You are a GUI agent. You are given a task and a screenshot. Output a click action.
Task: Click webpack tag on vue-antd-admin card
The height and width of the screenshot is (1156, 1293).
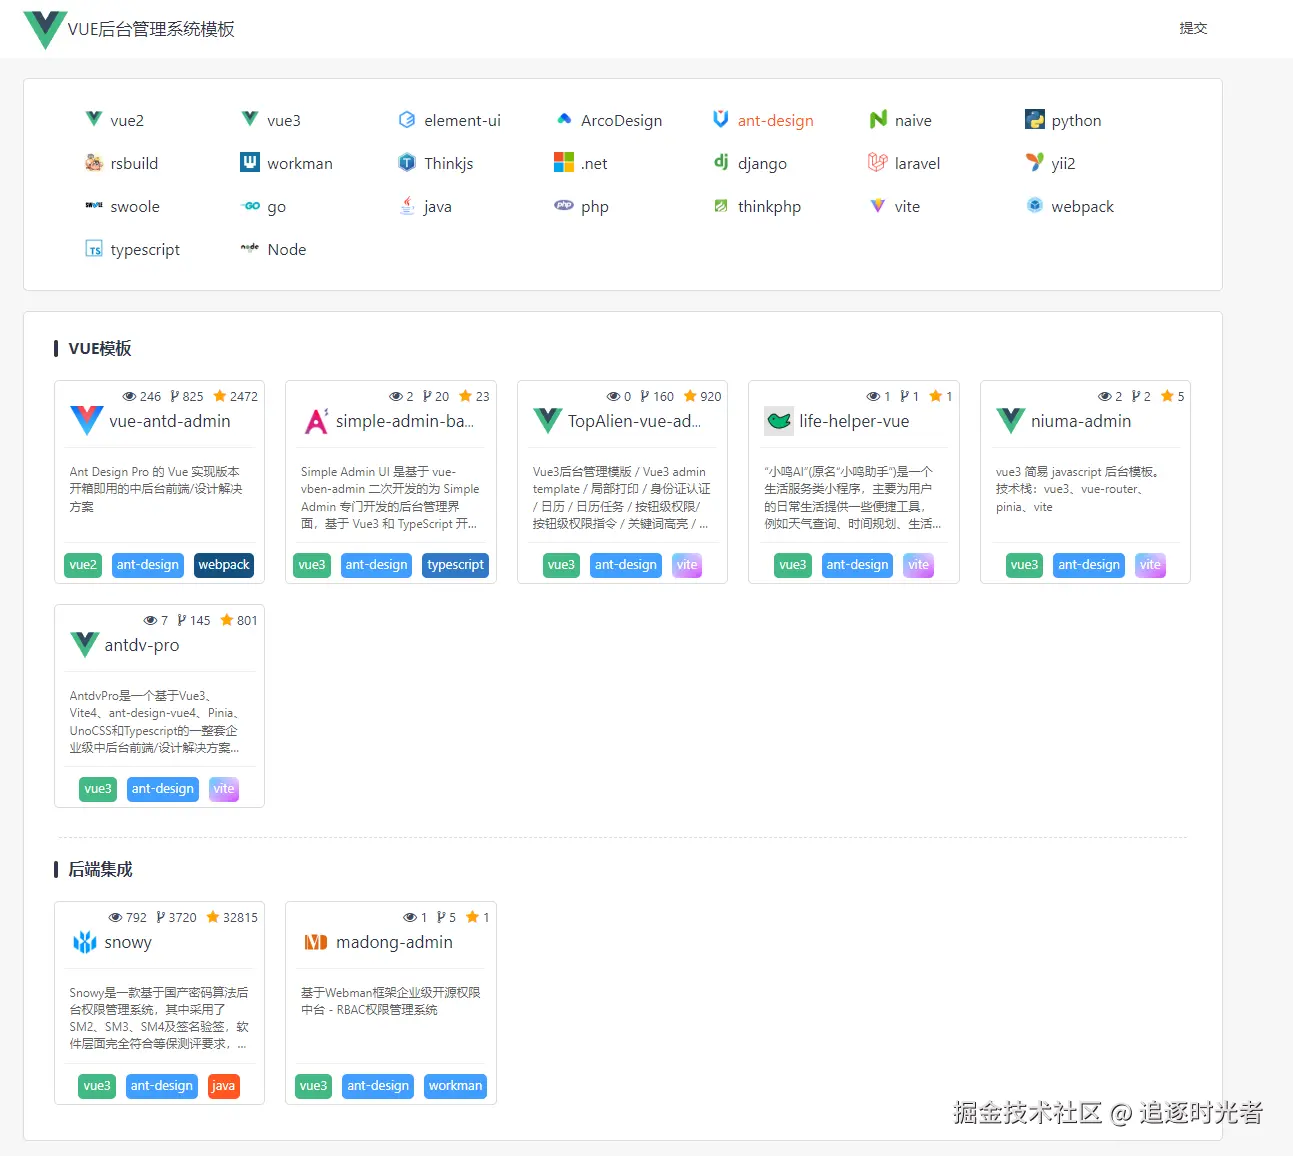224,565
